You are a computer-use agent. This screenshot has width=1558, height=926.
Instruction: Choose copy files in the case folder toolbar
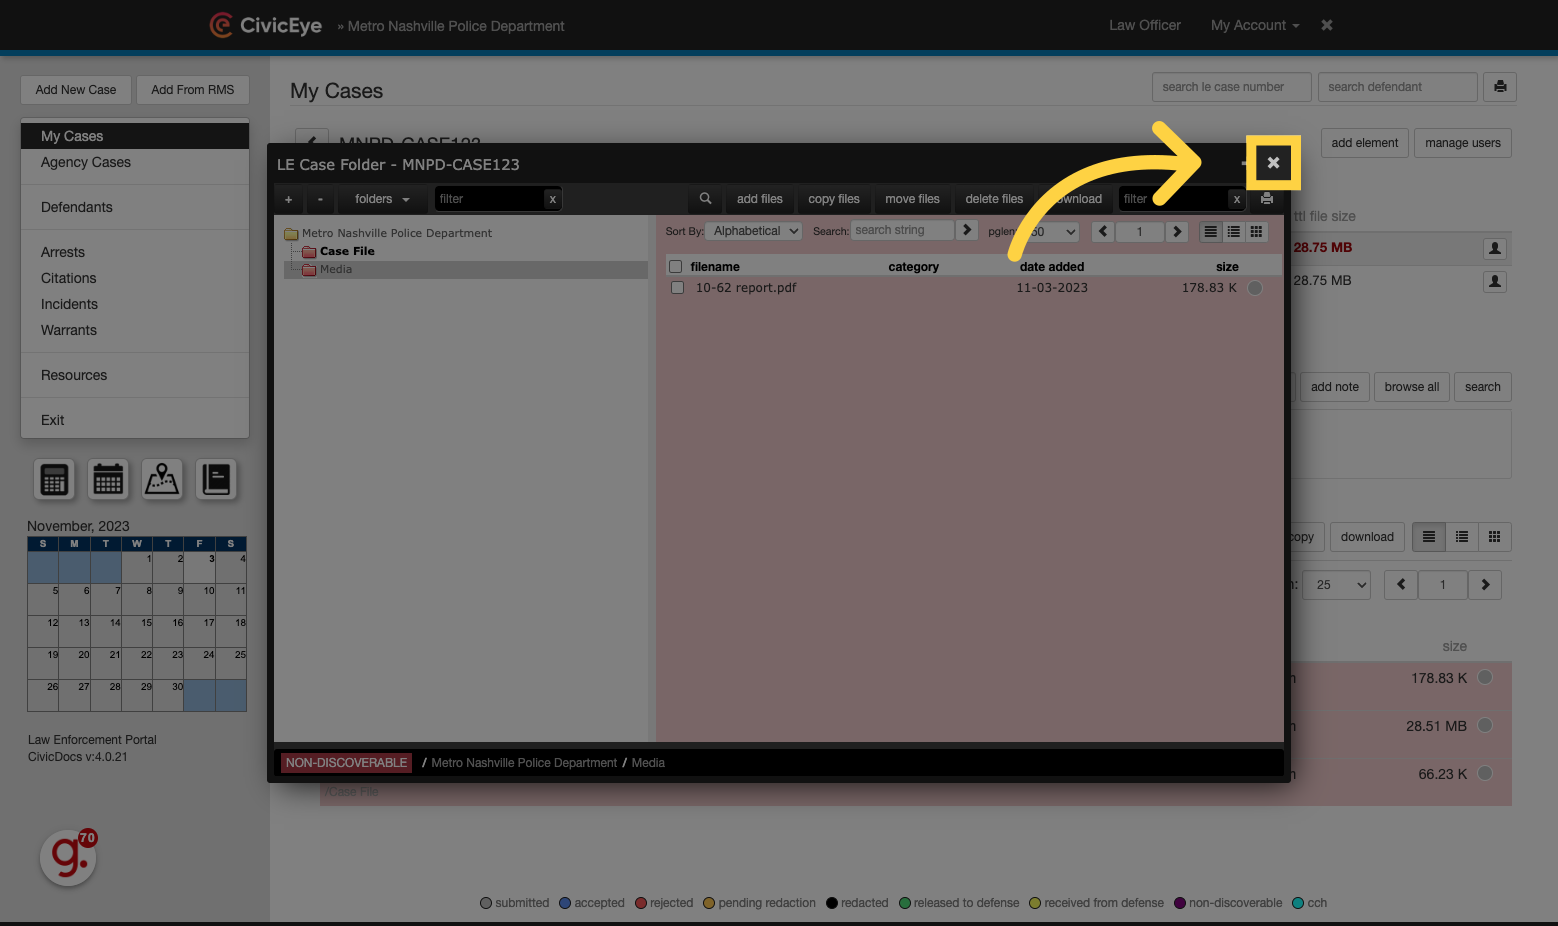point(834,199)
